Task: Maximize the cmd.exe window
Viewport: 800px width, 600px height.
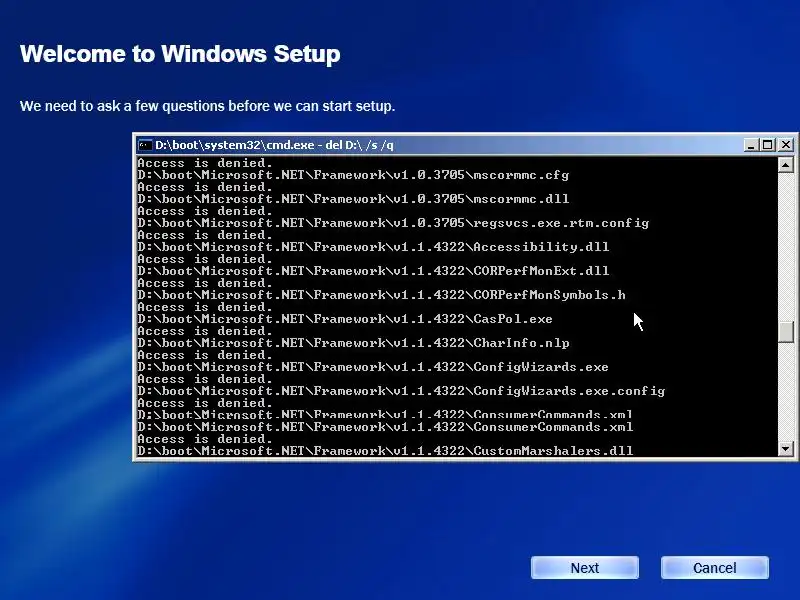Action: tap(767, 145)
